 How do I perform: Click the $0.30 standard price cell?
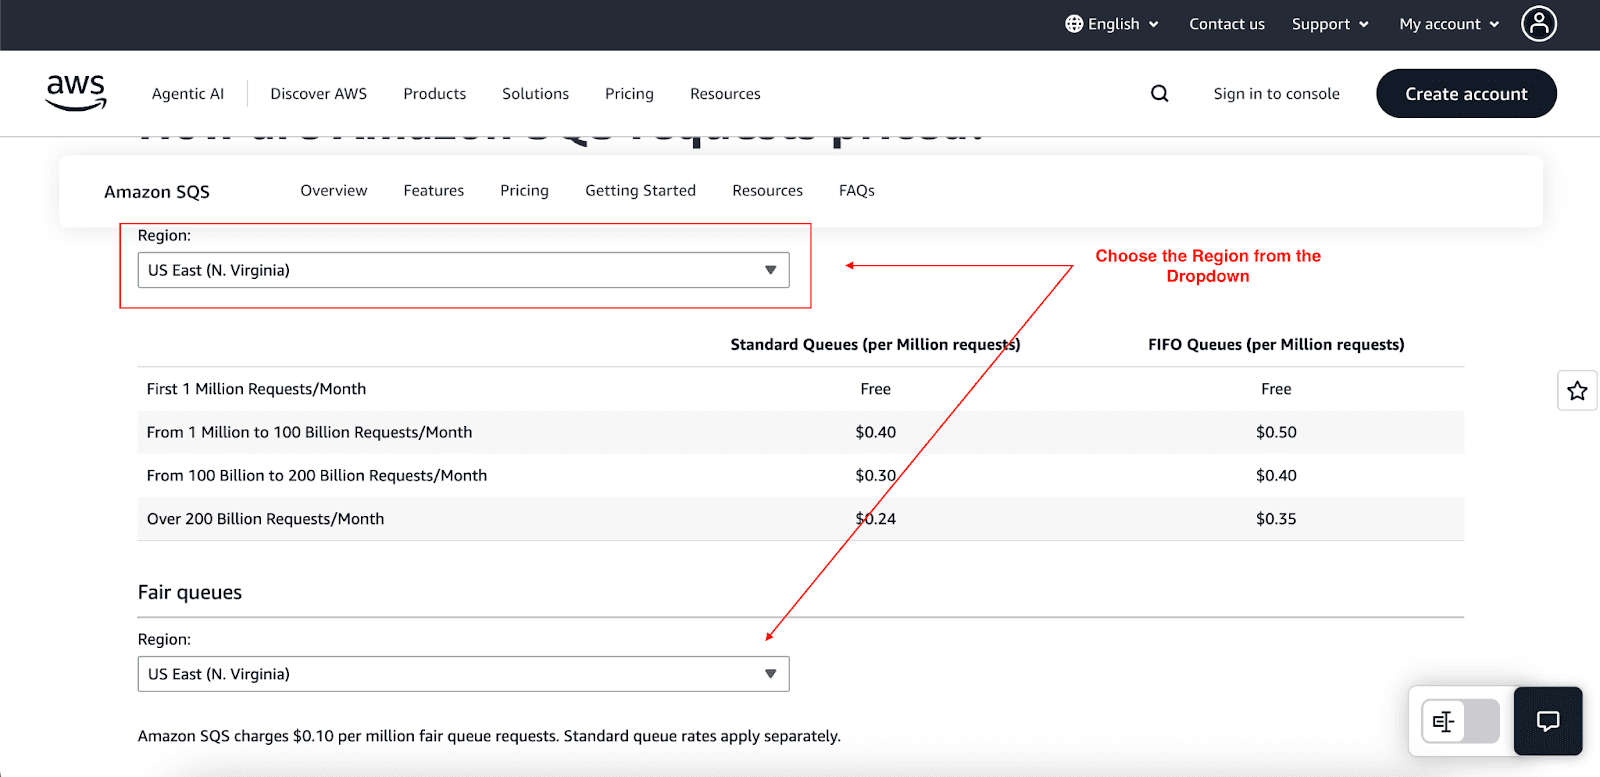pyautogui.click(x=875, y=475)
